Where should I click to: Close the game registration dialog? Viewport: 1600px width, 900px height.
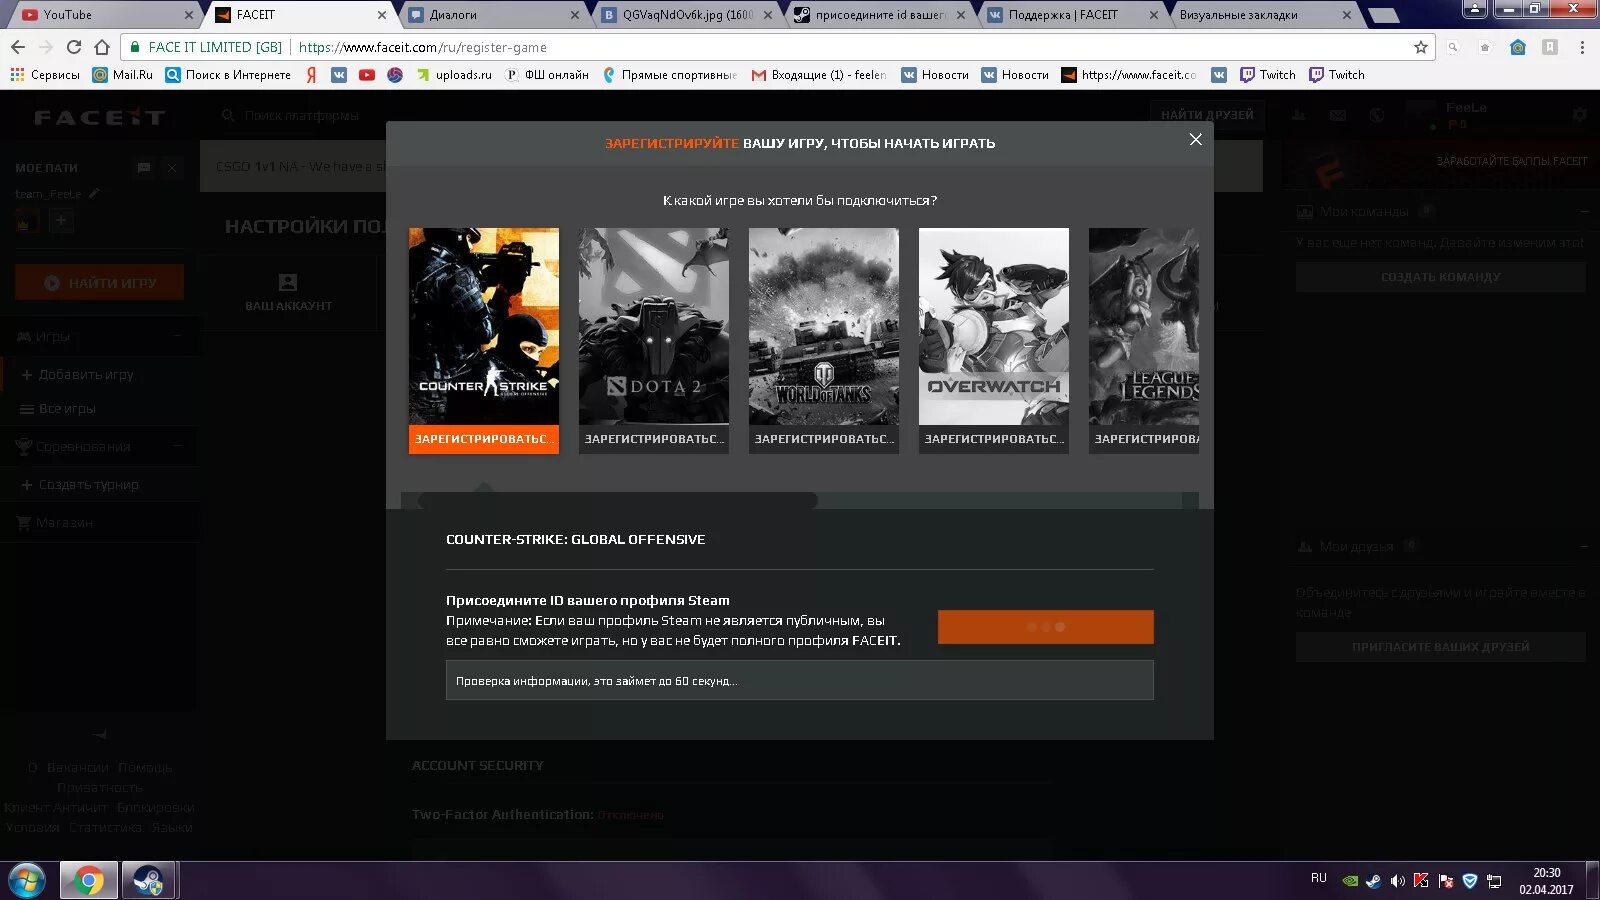(1195, 140)
